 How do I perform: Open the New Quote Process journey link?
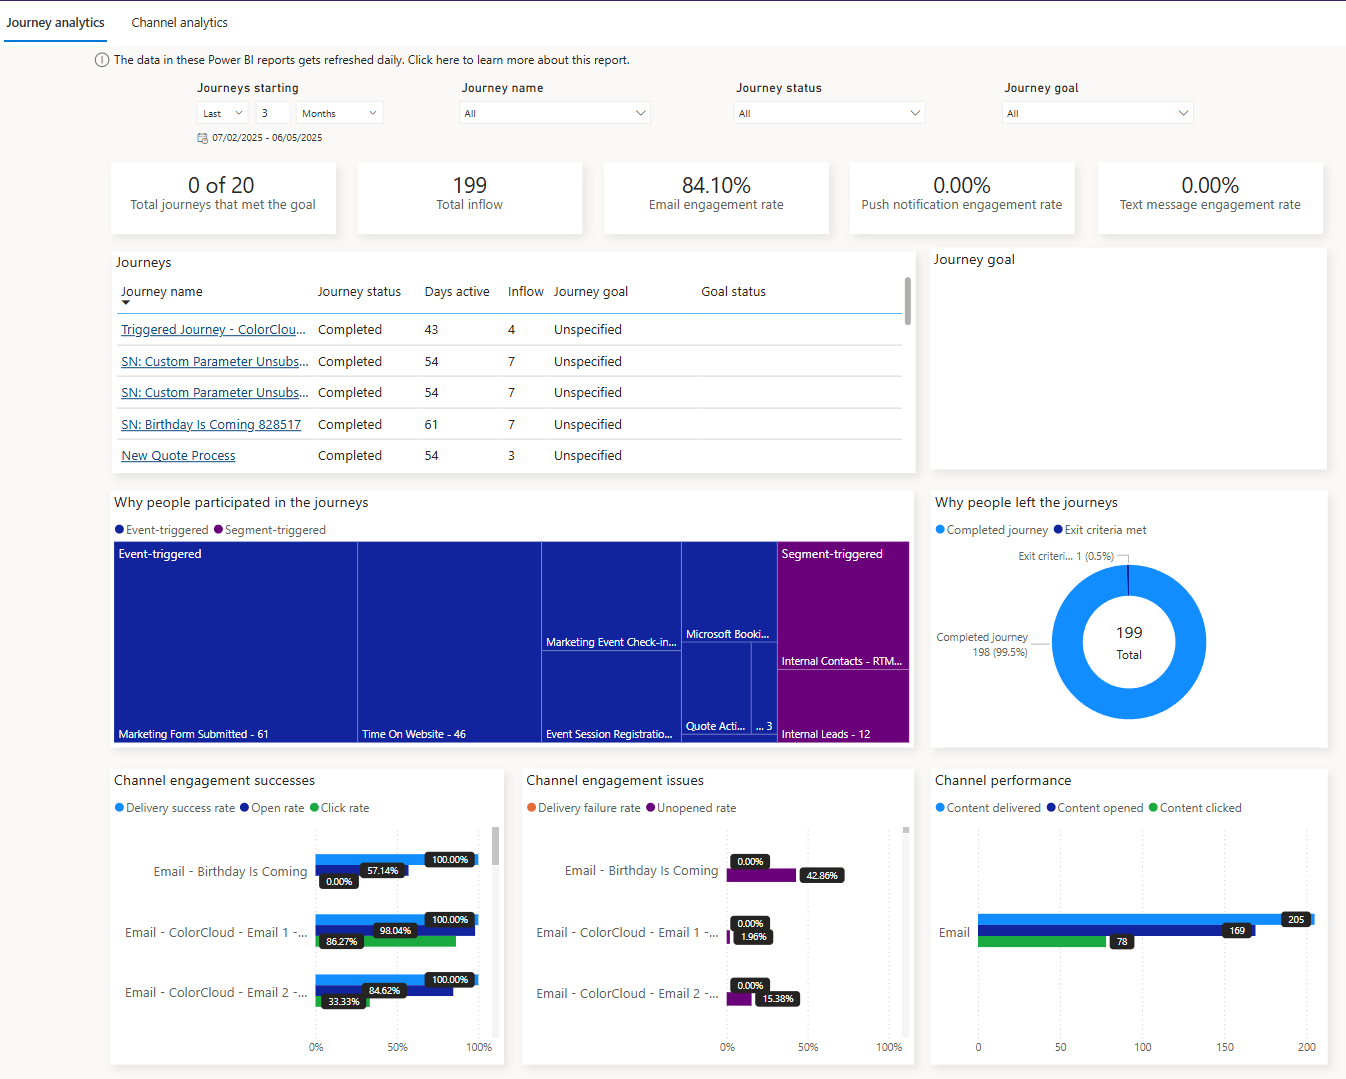pyautogui.click(x=178, y=456)
